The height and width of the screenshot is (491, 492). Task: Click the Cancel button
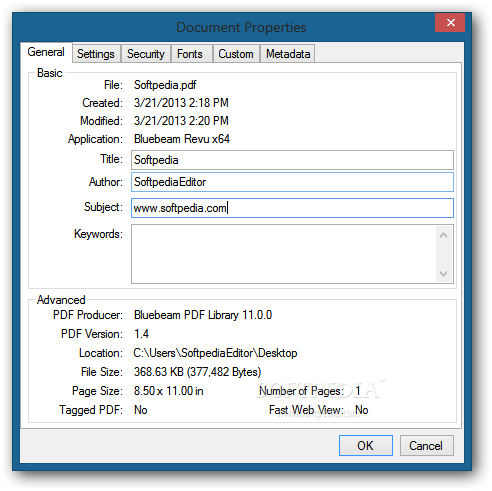[426, 445]
